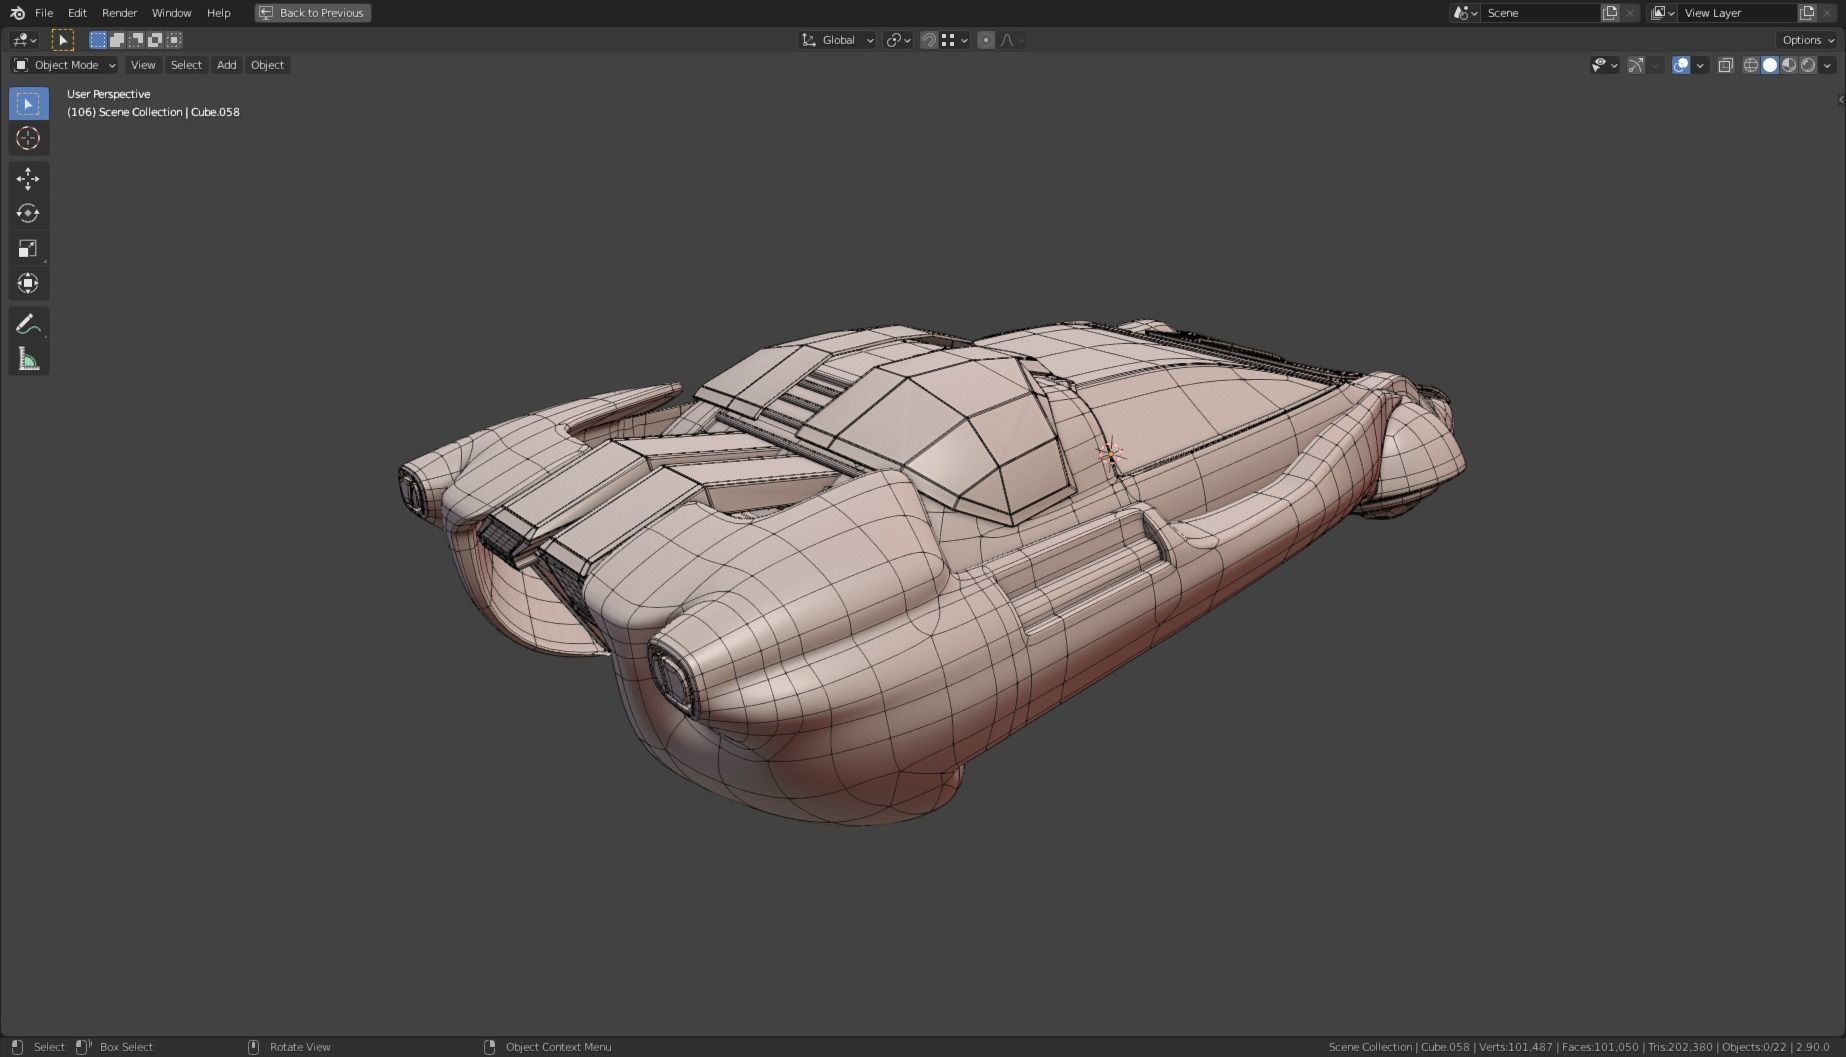Open the viewport Select menu
Screen dimensions: 1846x1057
tap(186, 65)
